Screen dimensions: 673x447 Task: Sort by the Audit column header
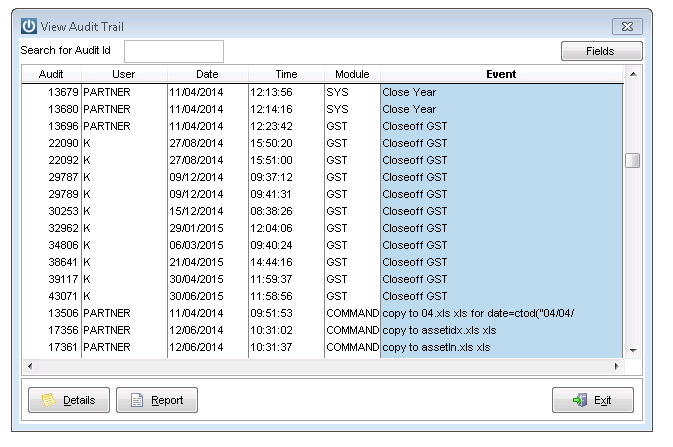51,74
